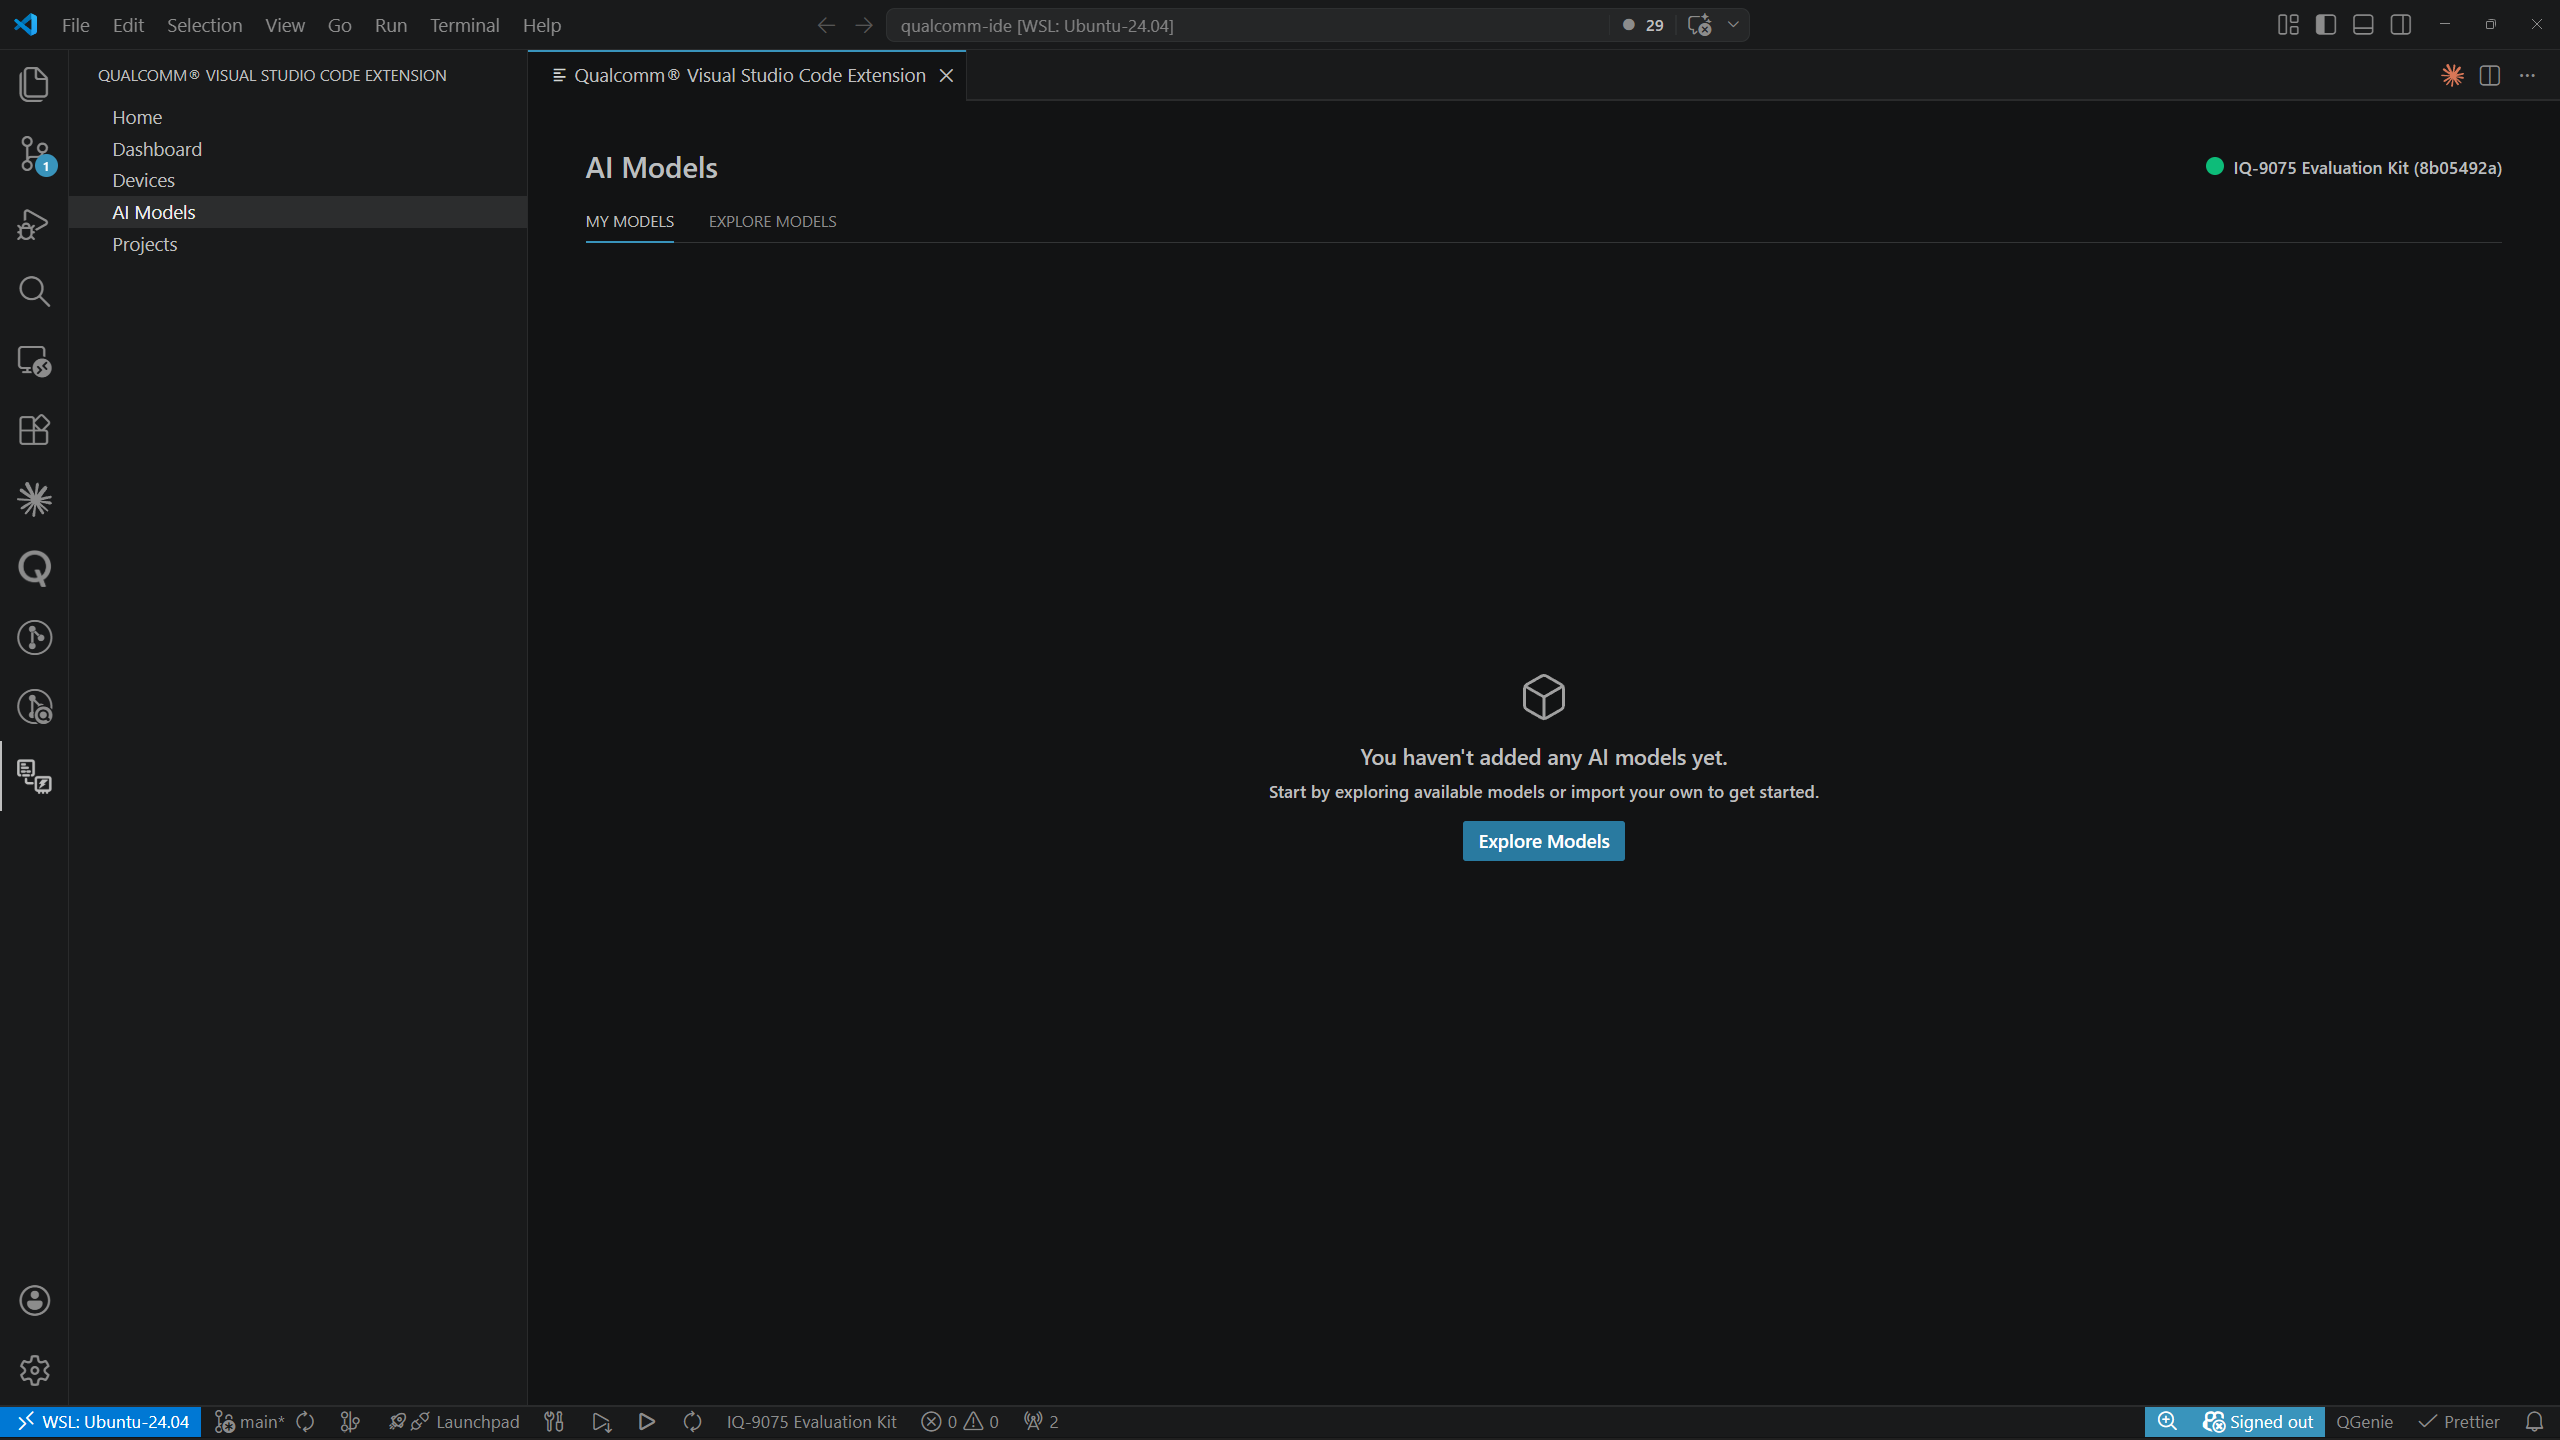Screen dimensions: 2560x1440
Task: Open the Go menu
Action: 340,25
